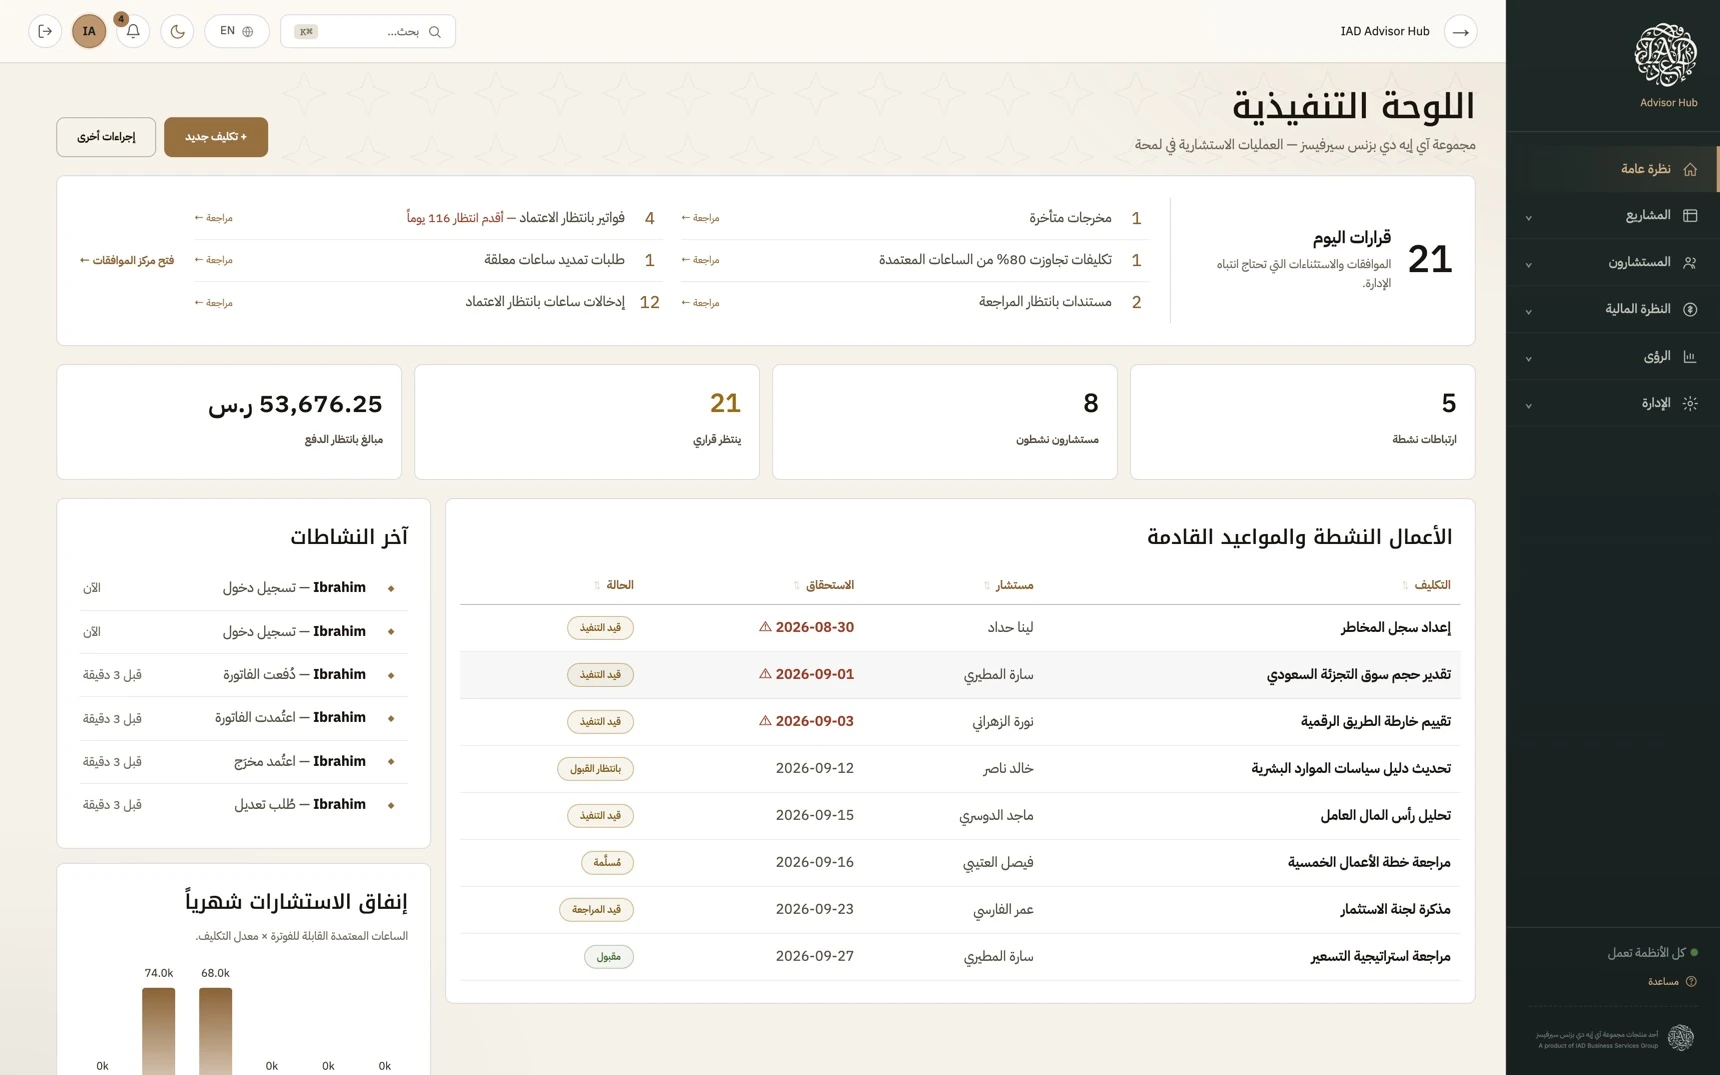The width and height of the screenshot is (1720, 1075).
Task: Sort table by الاستحقاق column header
Action: [x=824, y=585]
